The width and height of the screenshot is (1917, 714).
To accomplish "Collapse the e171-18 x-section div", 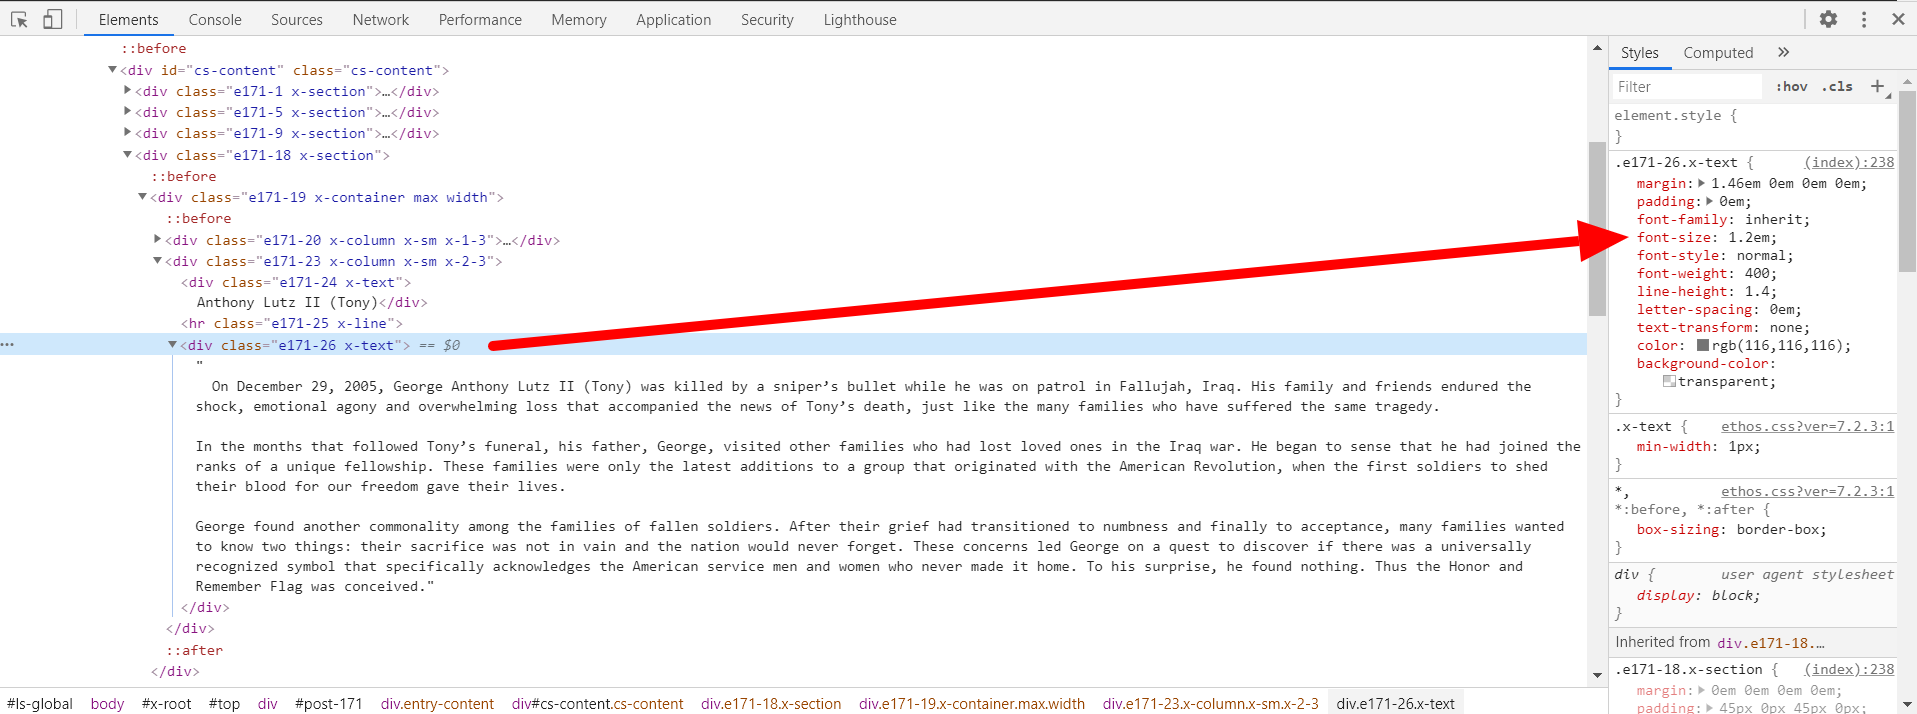I will click(127, 154).
